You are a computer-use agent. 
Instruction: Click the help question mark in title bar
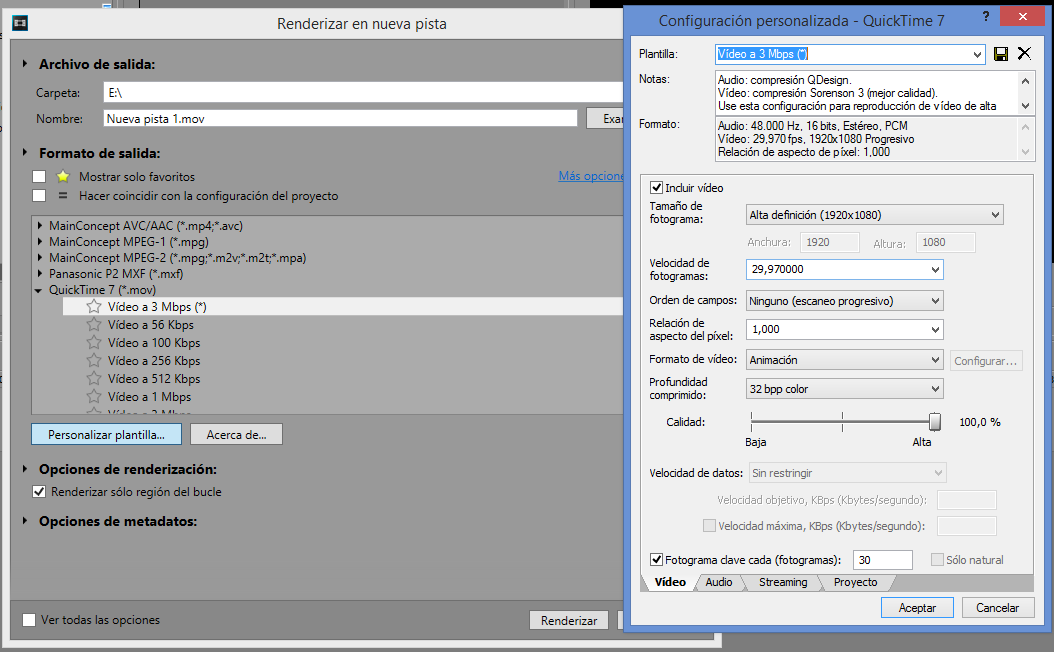click(x=988, y=19)
